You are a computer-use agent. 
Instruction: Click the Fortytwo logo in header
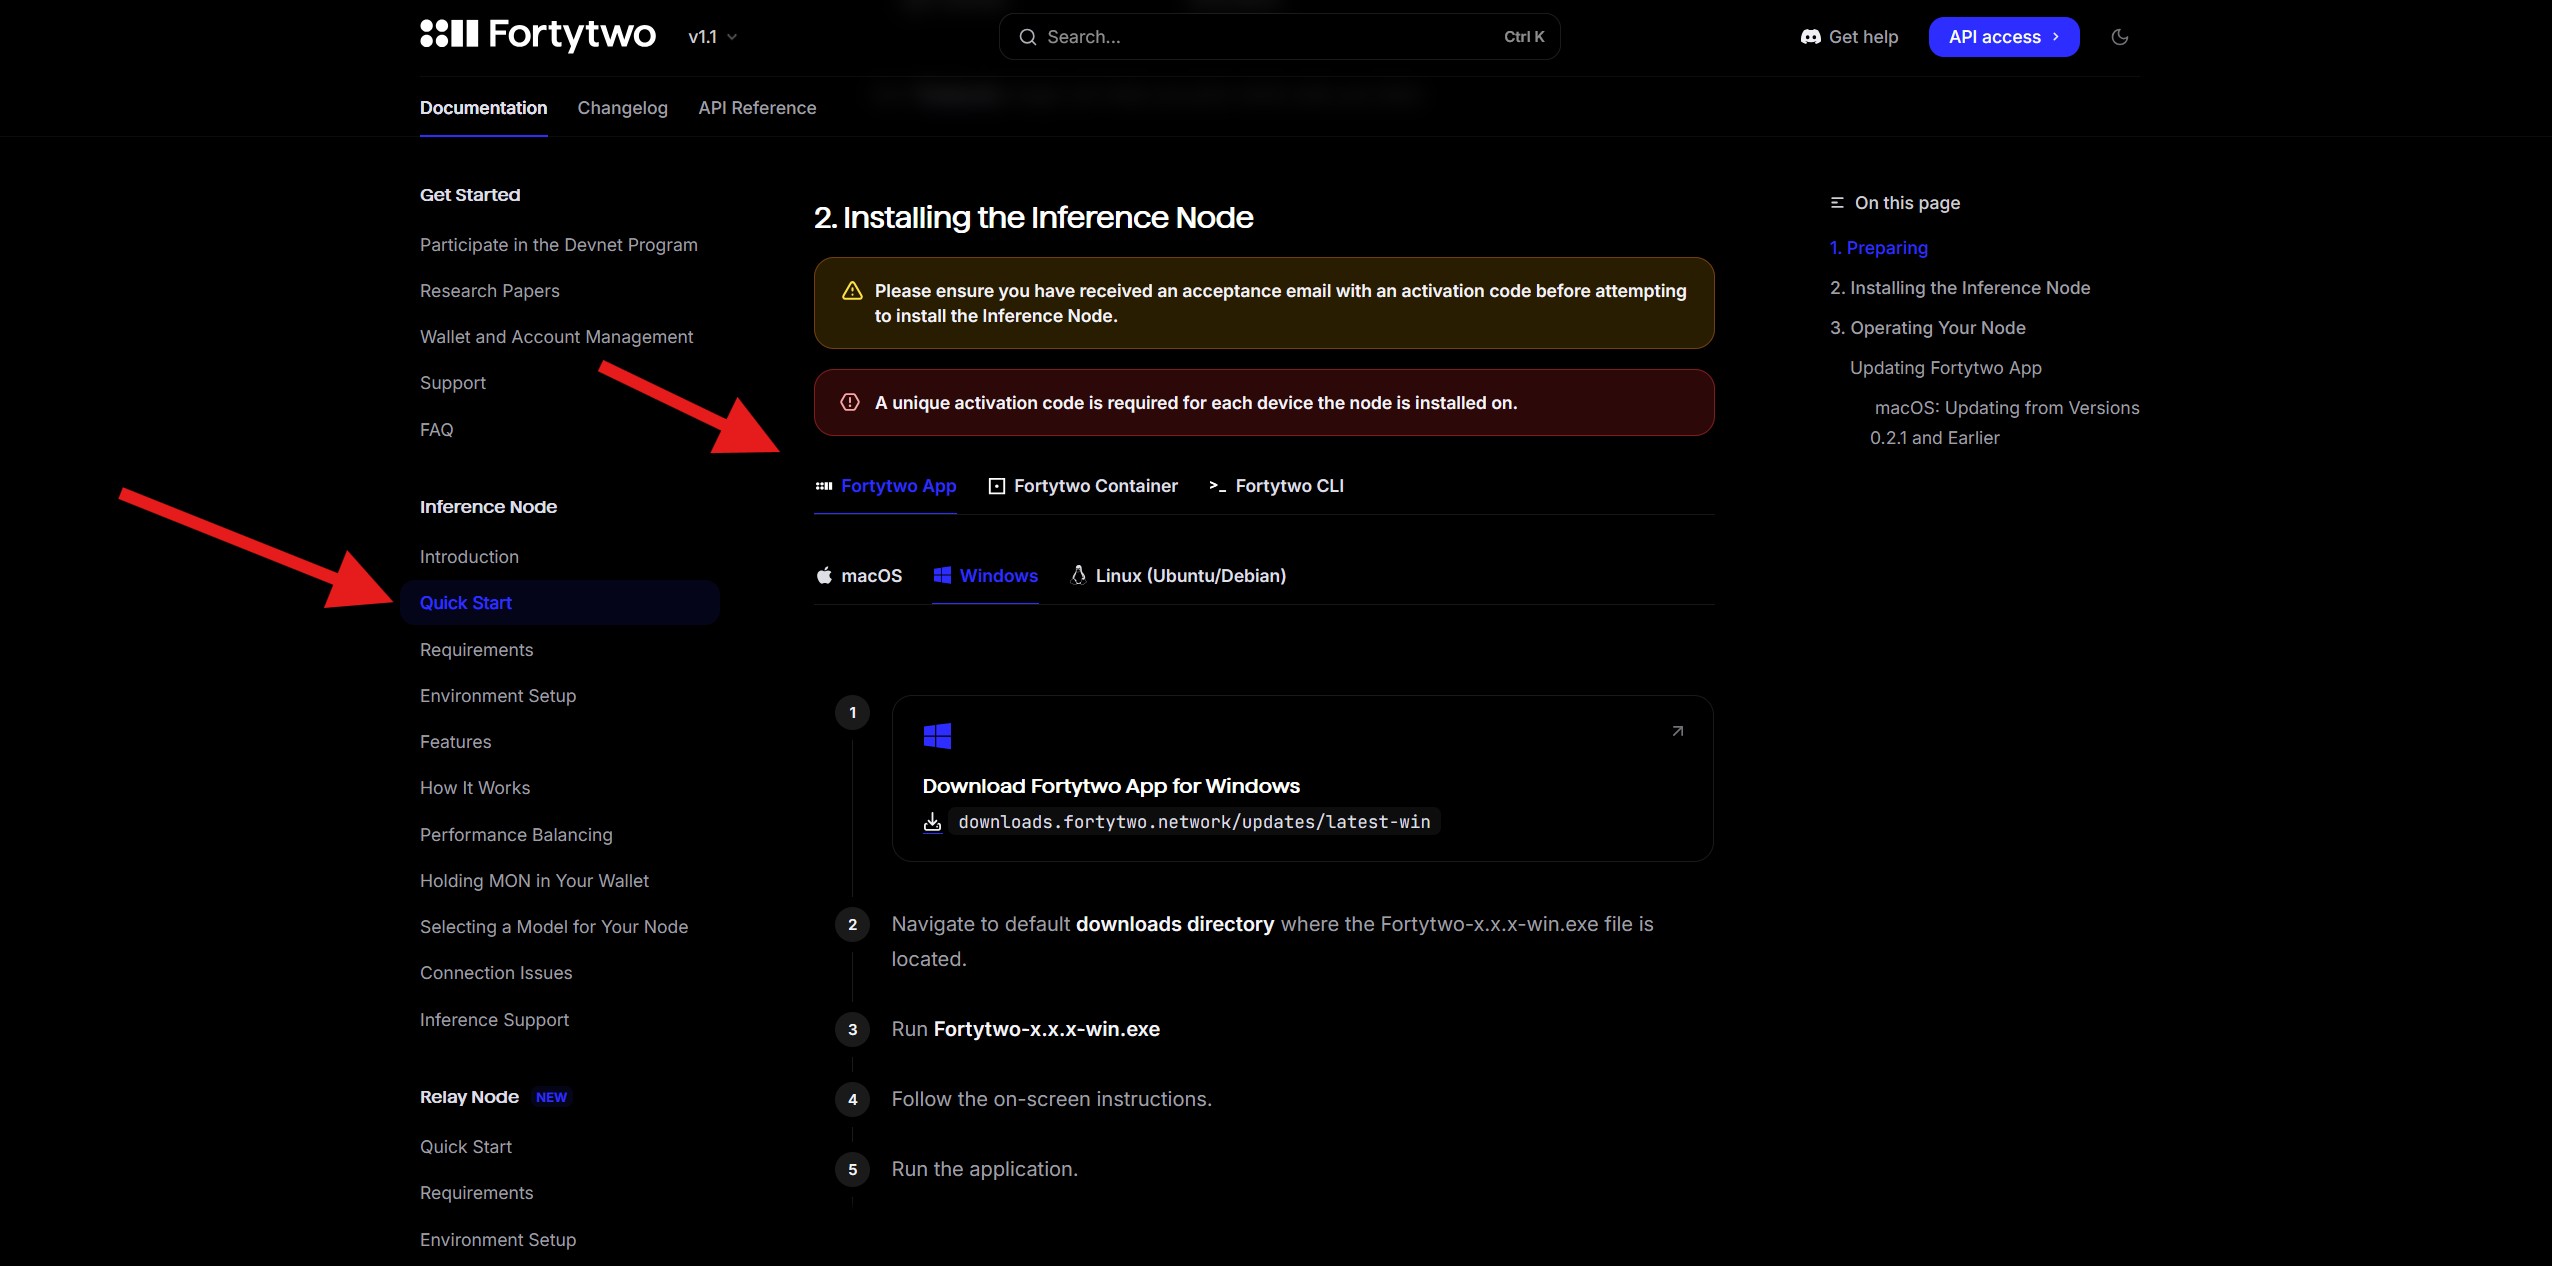[x=537, y=35]
